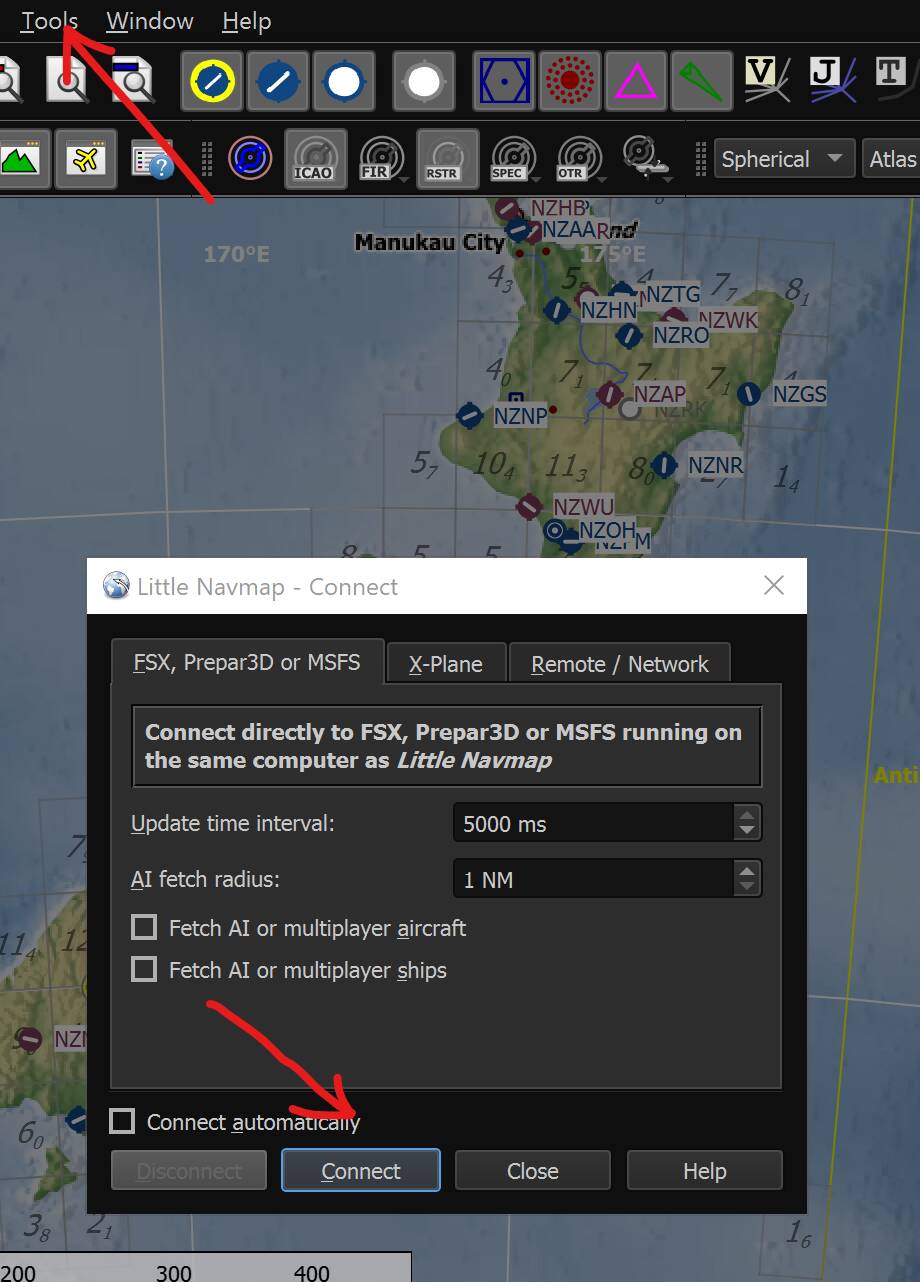Toggle airspaces blue radar master icon

250,158
